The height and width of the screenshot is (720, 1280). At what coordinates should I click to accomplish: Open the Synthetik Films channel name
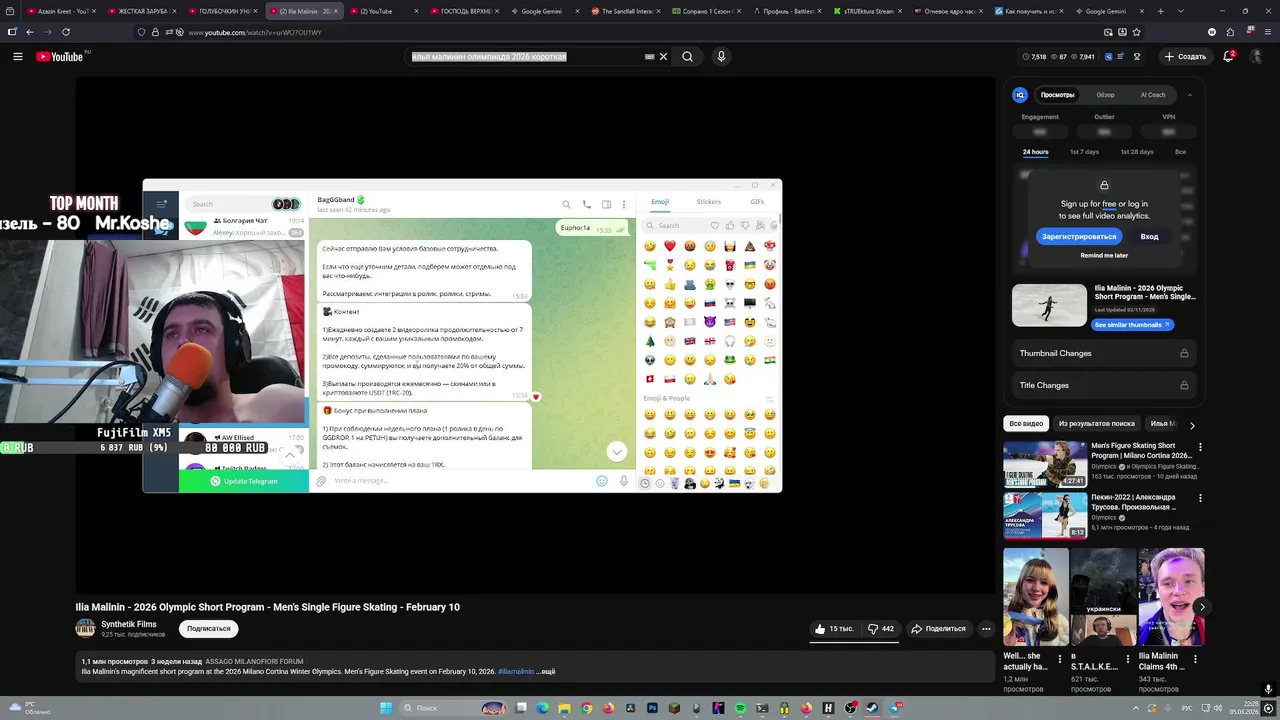(129, 624)
